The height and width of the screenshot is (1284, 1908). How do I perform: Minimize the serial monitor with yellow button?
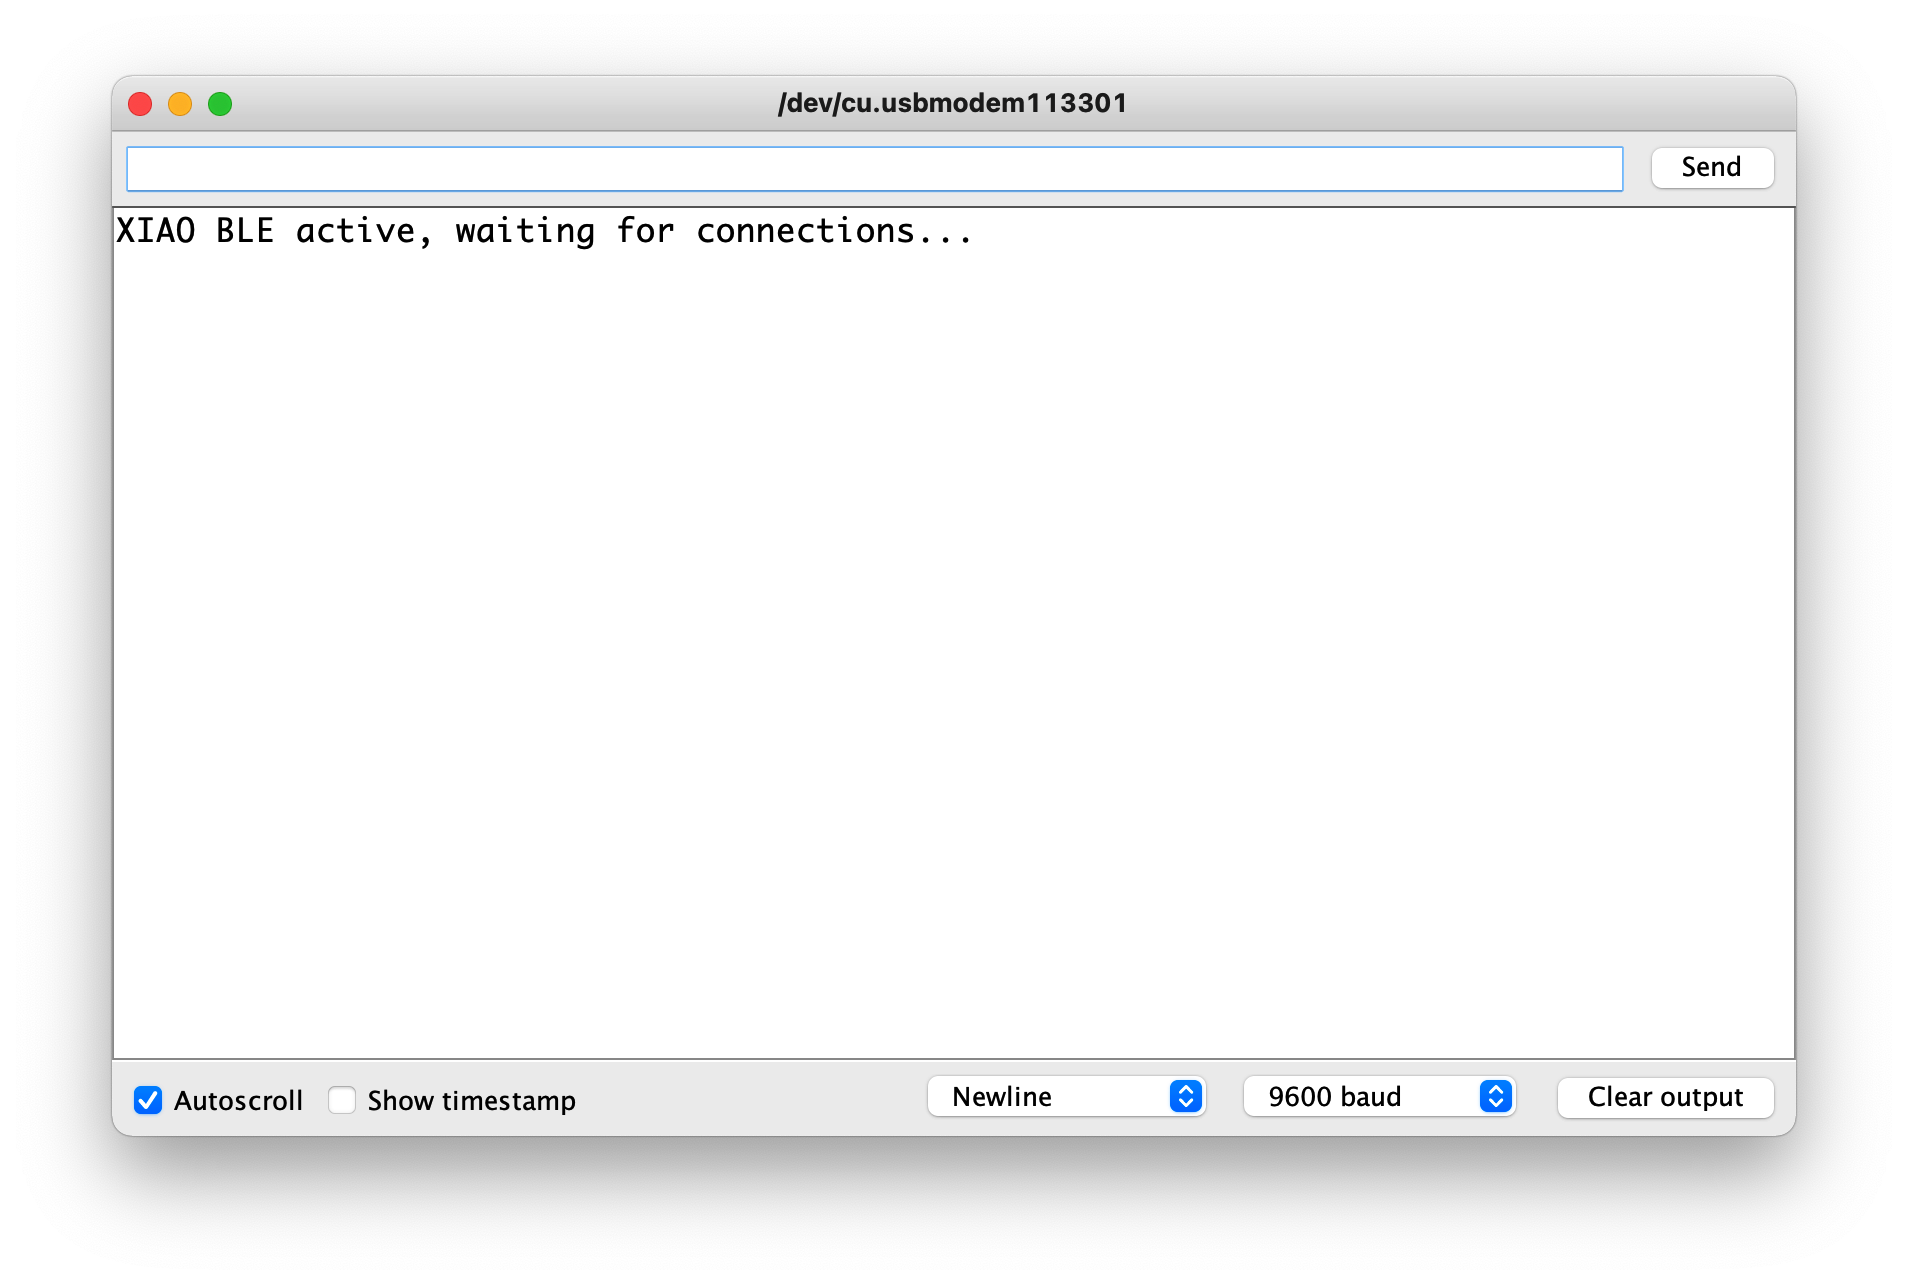[180, 104]
